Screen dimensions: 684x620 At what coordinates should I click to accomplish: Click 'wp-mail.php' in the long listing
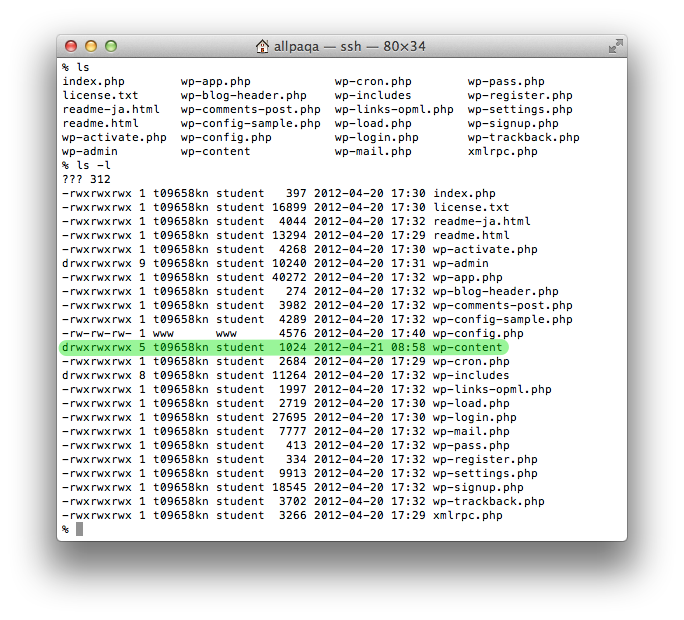pos(471,431)
